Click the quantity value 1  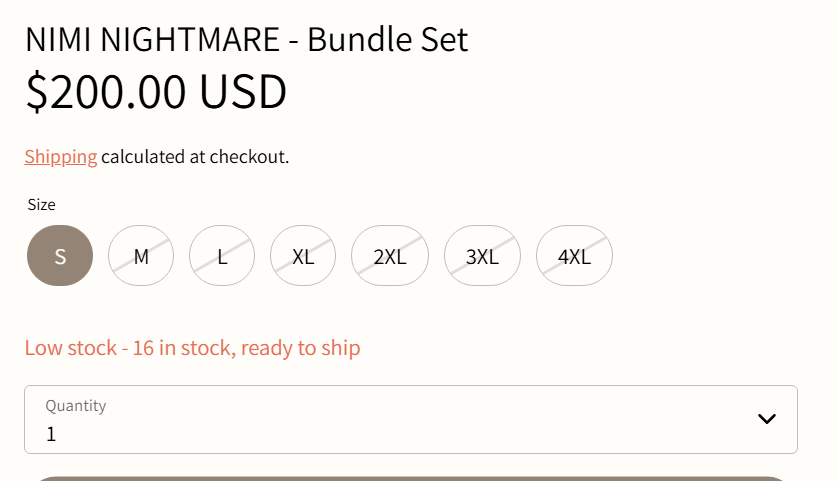click(x=51, y=434)
